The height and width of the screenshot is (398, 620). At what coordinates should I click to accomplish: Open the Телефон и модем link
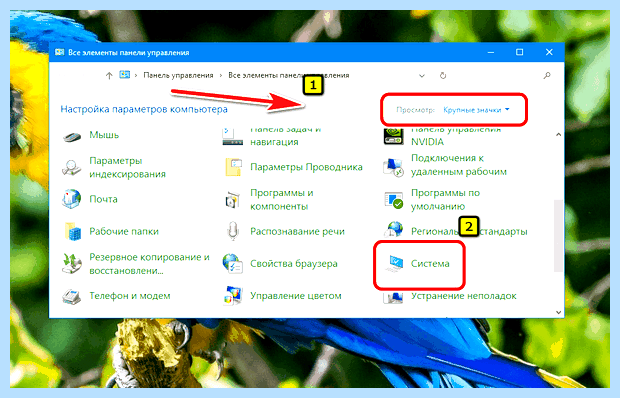click(x=130, y=296)
